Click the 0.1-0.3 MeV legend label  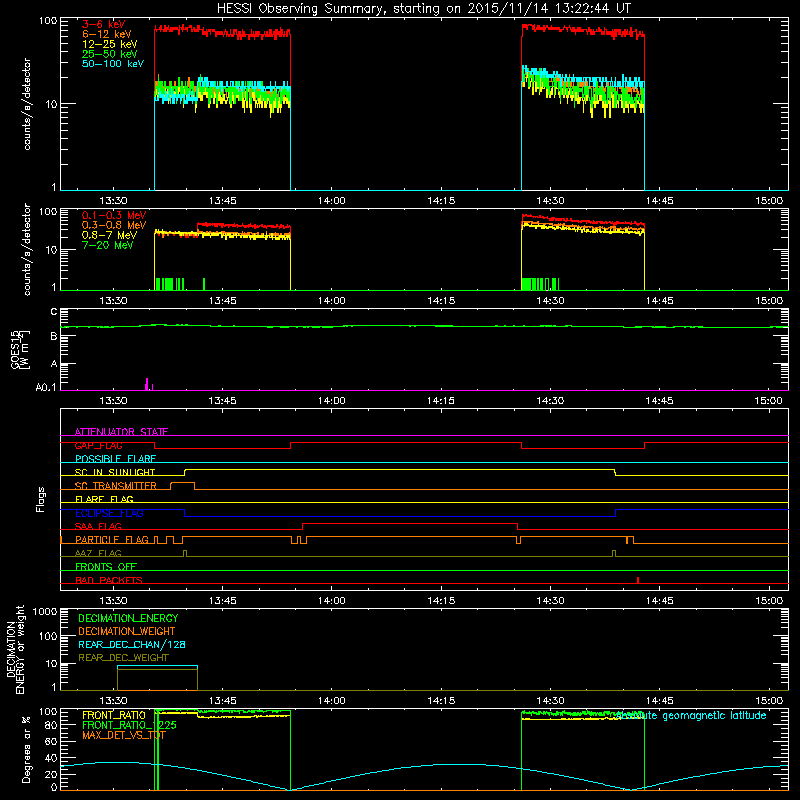point(114,215)
